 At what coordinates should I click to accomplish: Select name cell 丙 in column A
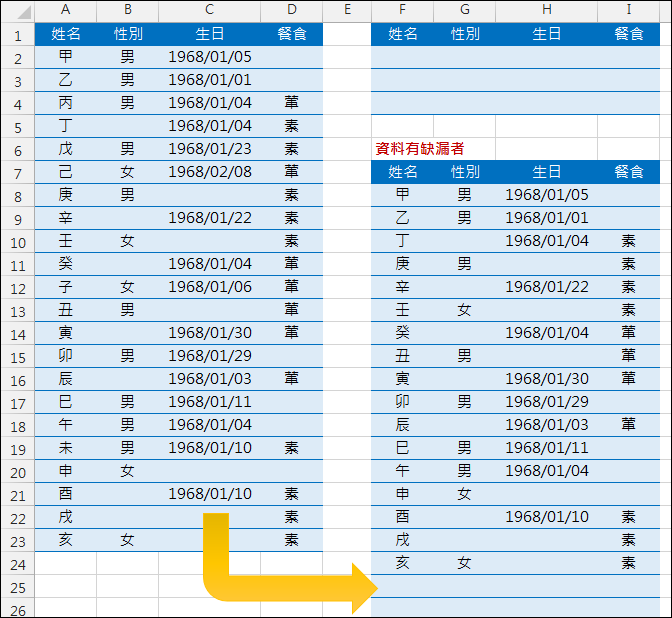point(66,103)
